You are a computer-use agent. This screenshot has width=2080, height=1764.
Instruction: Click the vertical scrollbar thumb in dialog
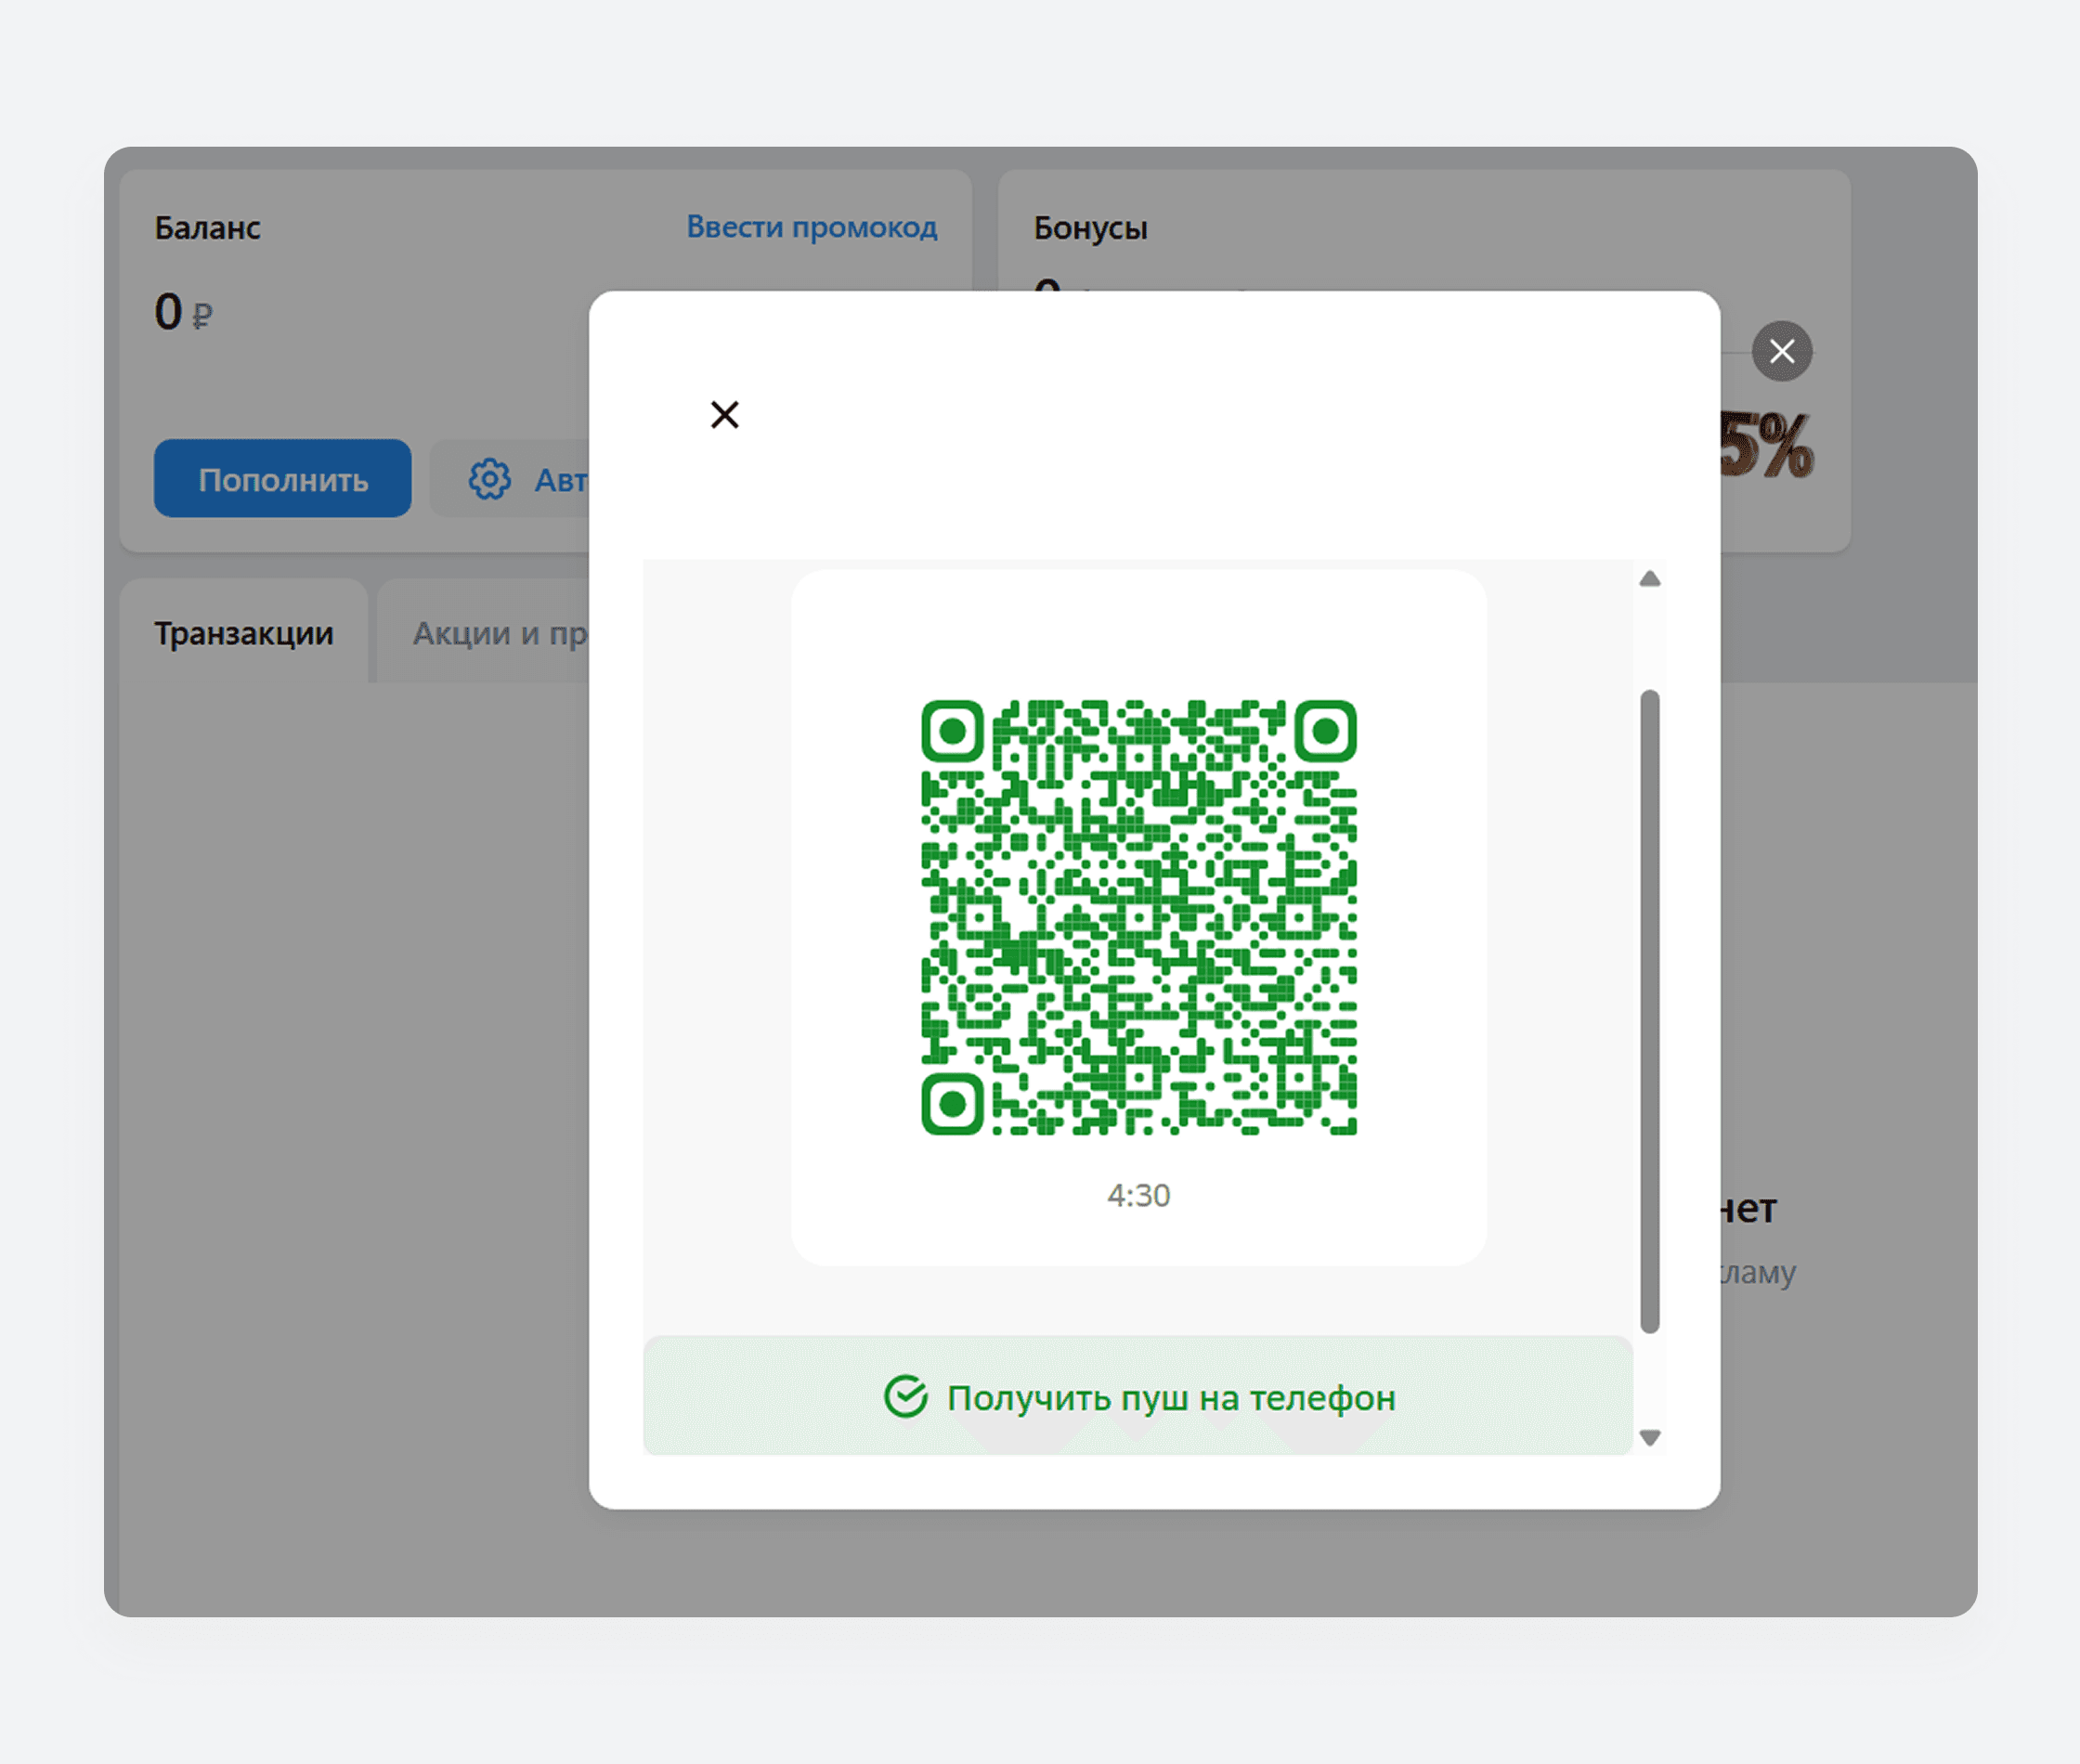point(1650,1011)
